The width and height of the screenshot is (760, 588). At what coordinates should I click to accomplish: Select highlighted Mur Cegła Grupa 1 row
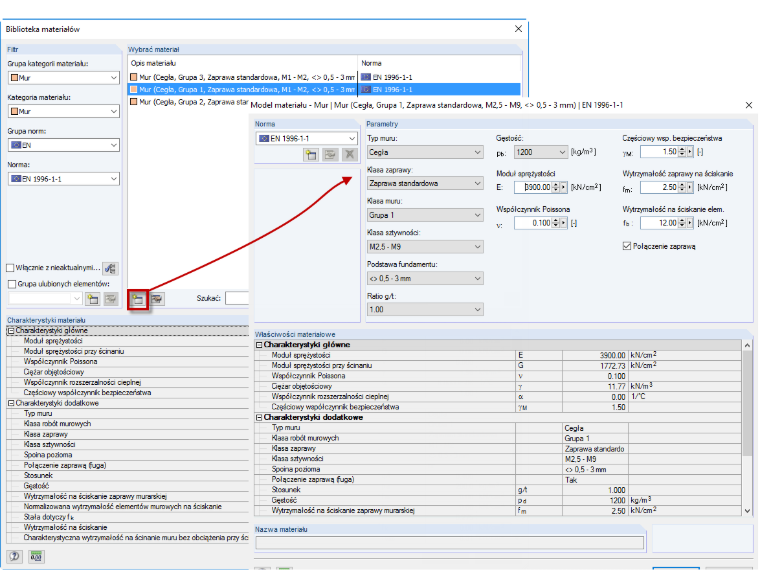[324, 89]
